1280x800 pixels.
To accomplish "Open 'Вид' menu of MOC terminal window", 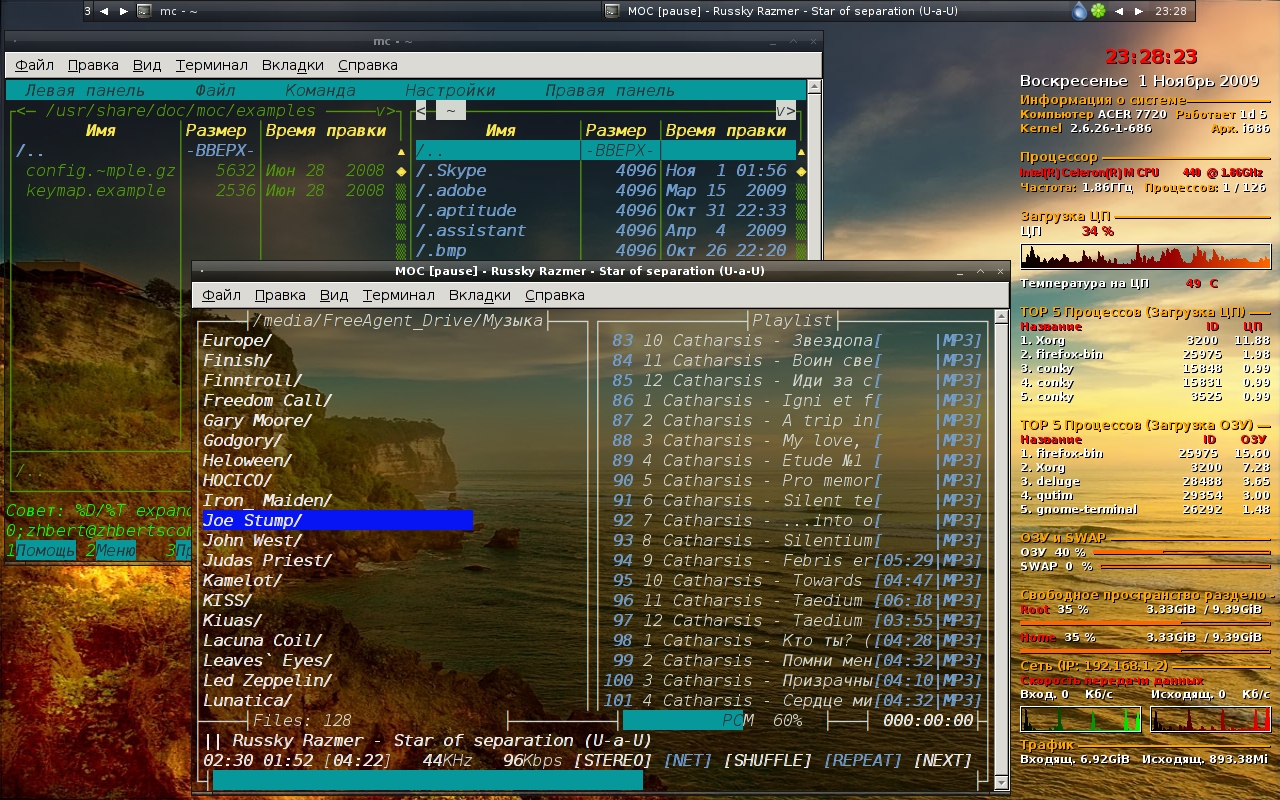I will pos(334,295).
